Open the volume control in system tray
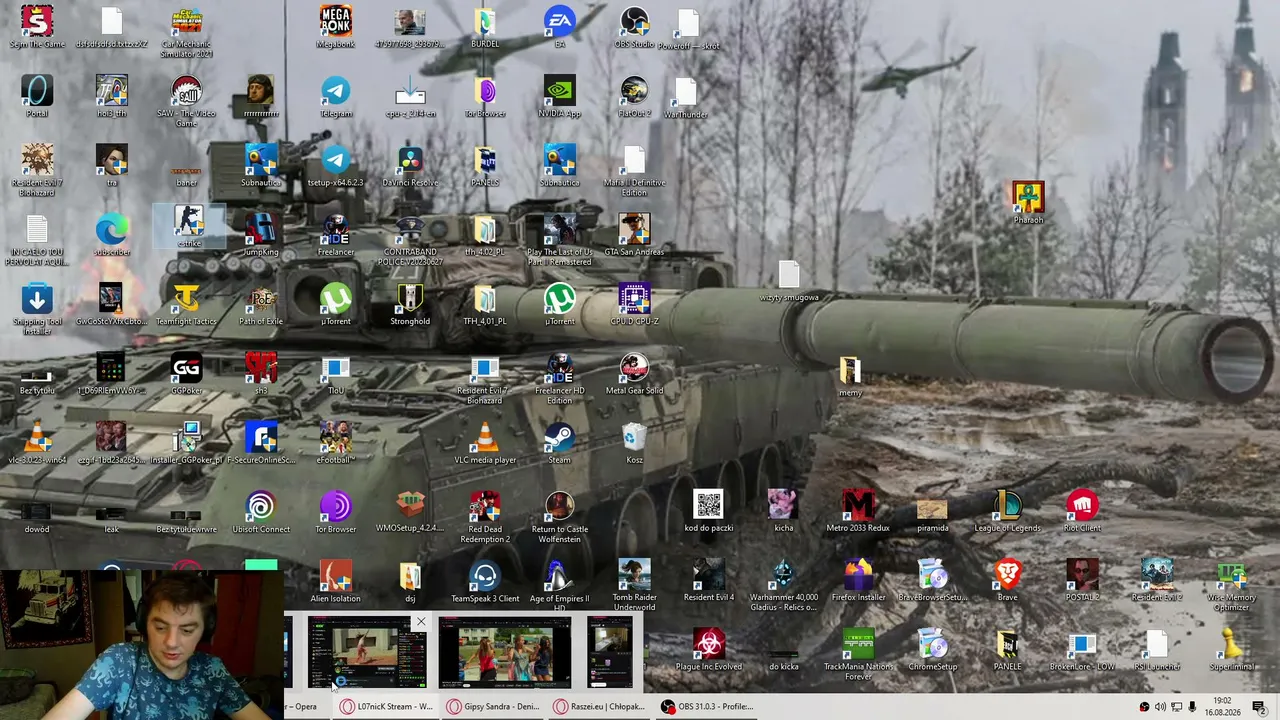1280x720 pixels. pos(1160,707)
